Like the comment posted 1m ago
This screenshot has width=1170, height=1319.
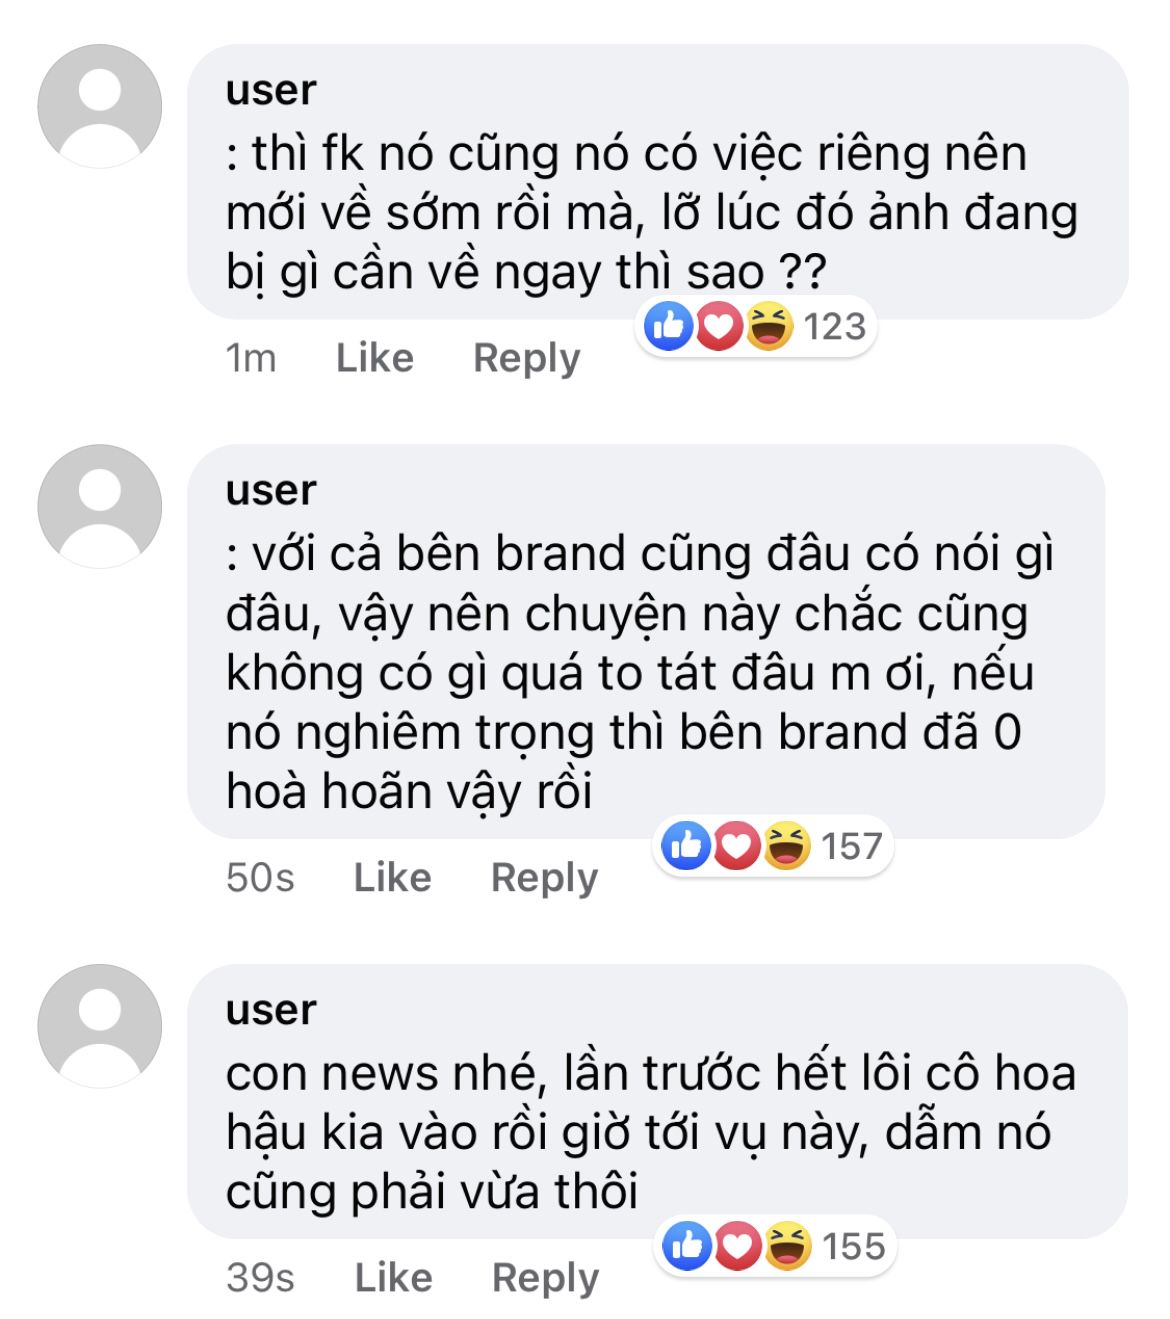(374, 357)
